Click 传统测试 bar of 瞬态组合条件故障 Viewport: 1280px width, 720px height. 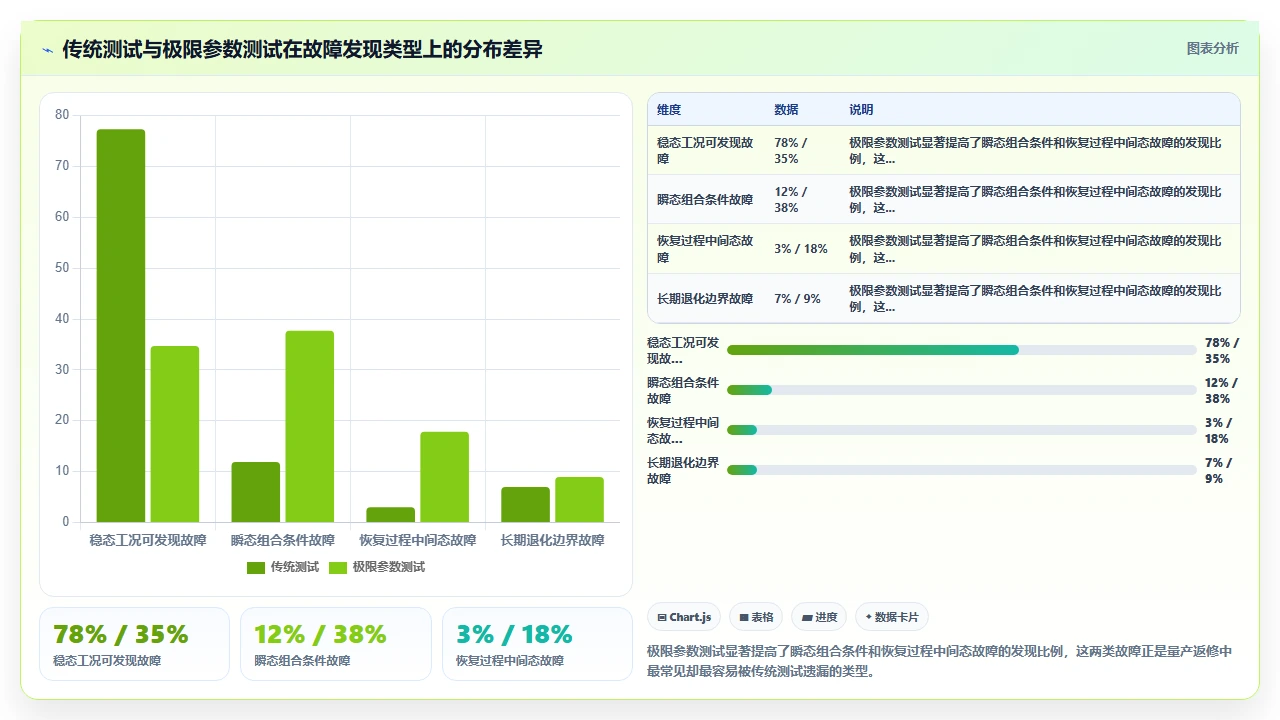[256, 492]
